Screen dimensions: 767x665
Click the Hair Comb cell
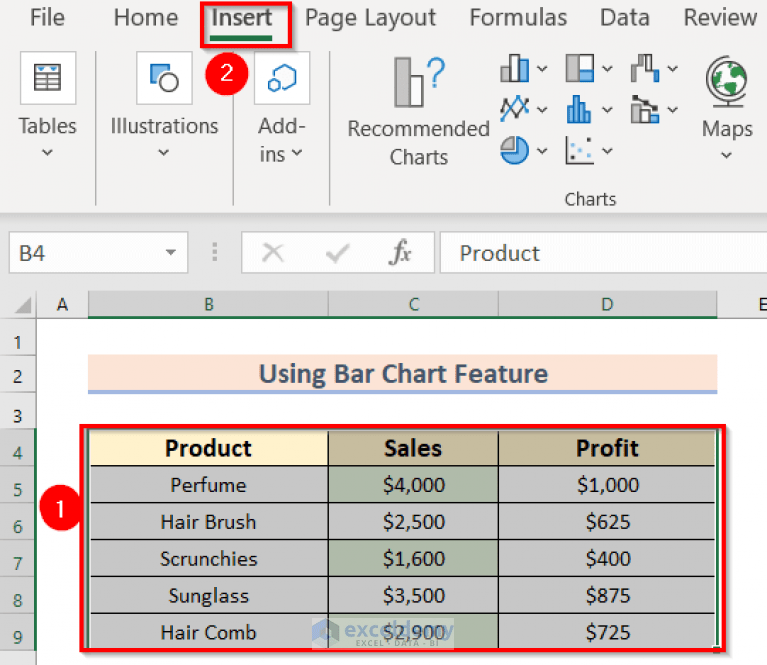209,632
